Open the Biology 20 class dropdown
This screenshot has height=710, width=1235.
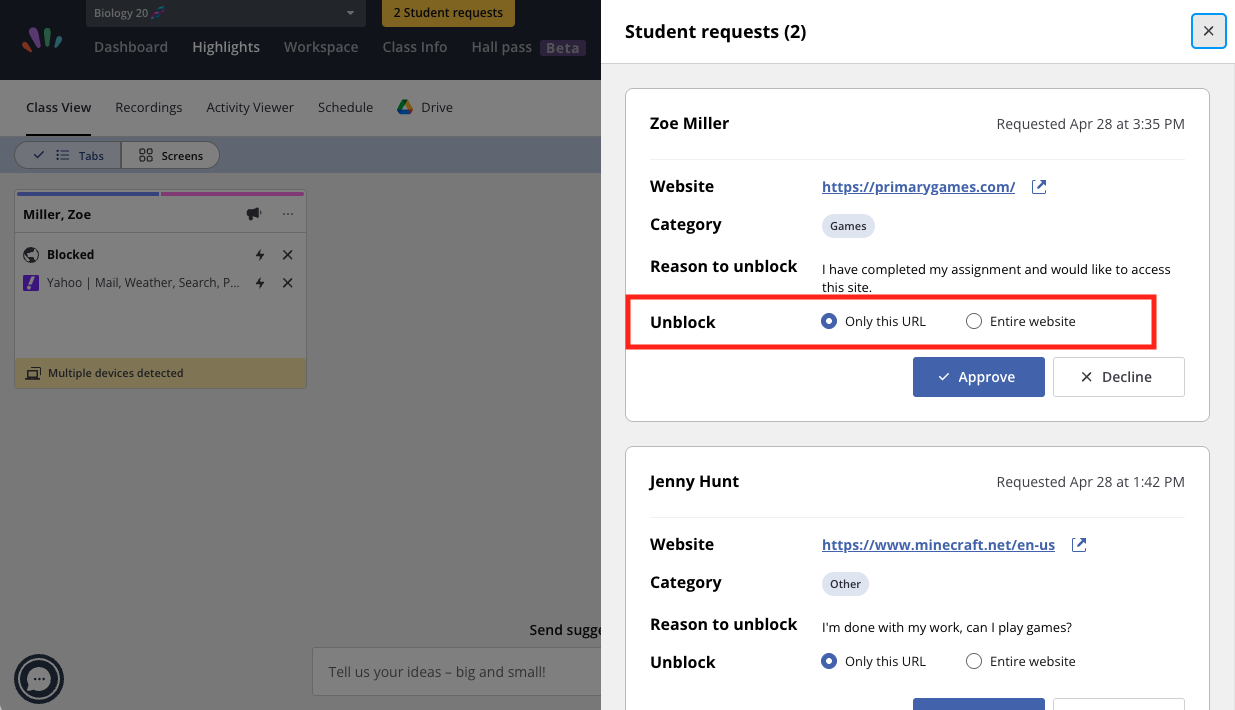coord(225,13)
